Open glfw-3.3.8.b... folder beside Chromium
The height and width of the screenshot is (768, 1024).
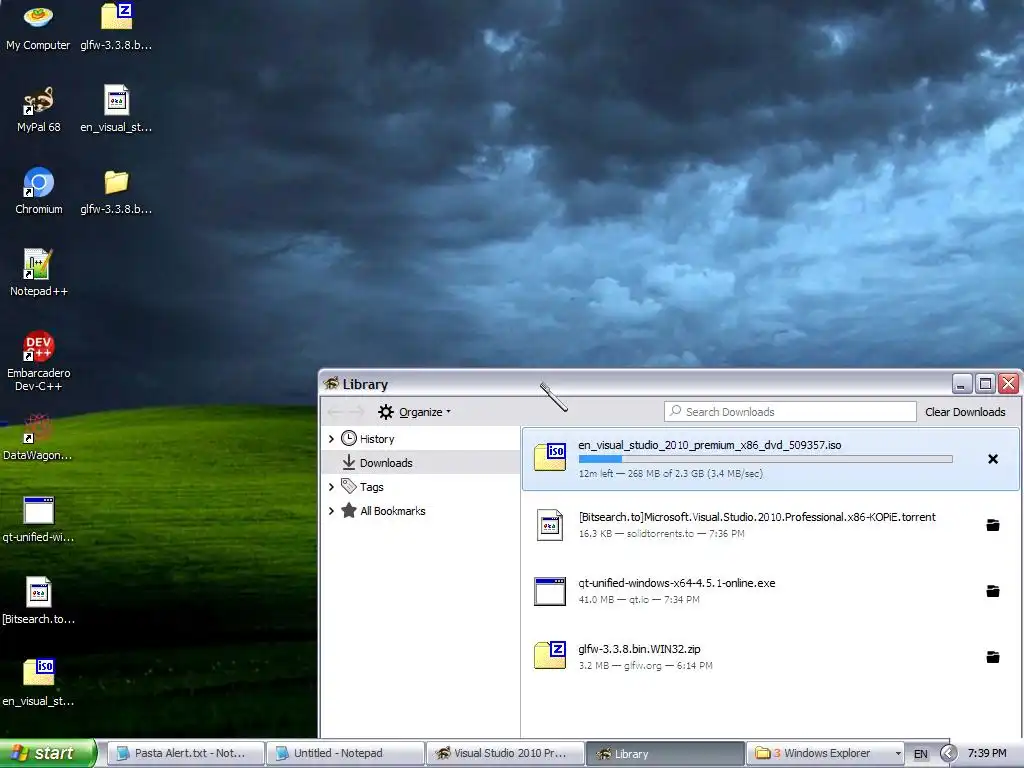116,191
